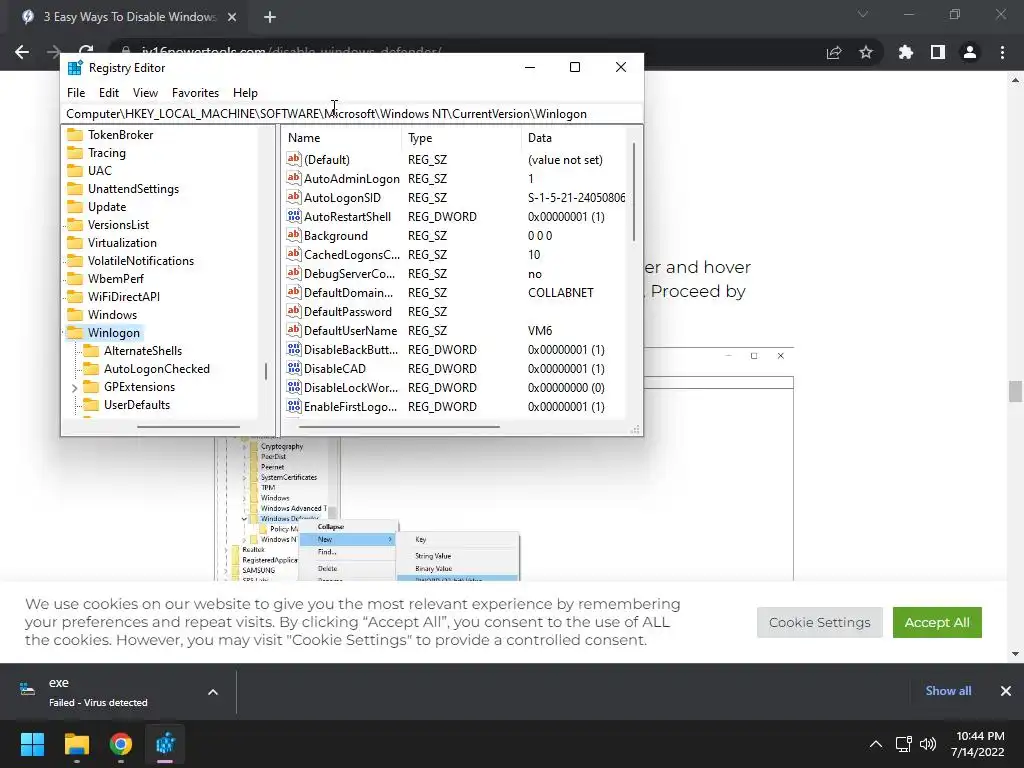Viewport: 1024px width, 768px height.
Task: Click Show all downloads link
Action: coord(948,690)
